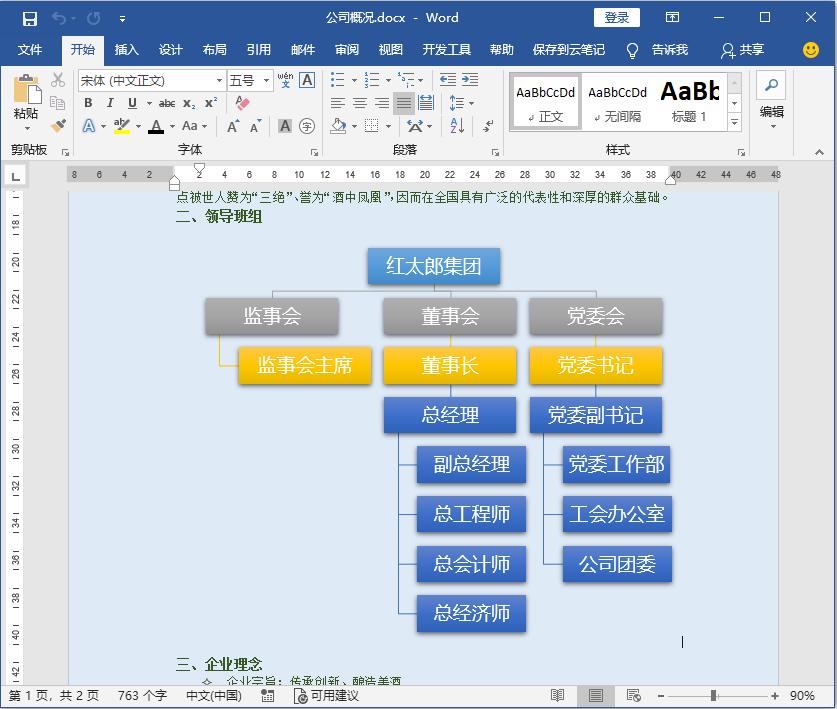The image size is (837, 709).
Task: Open the pinyin guide tool
Action: coord(287,79)
